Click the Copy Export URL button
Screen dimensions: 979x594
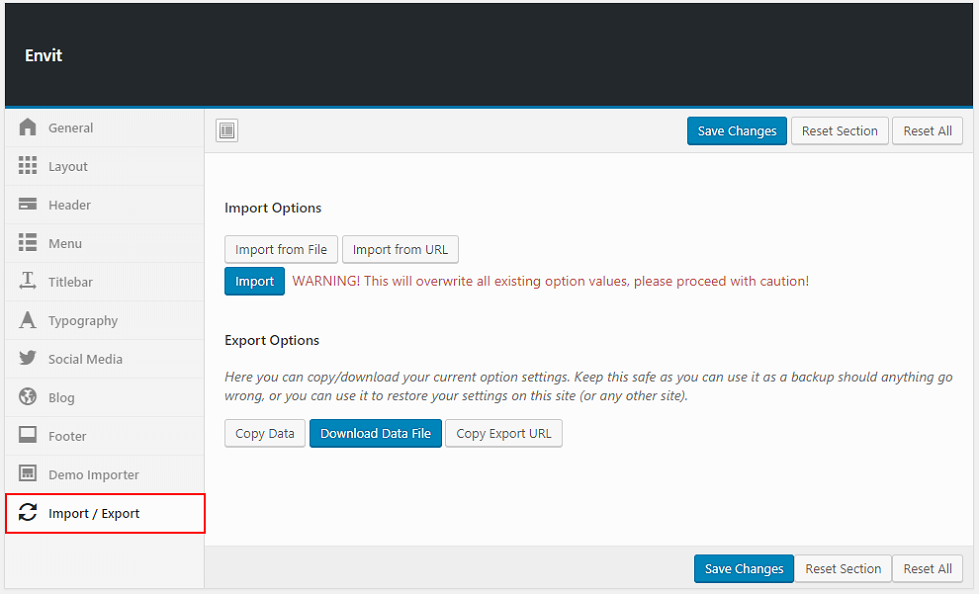pos(503,434)
